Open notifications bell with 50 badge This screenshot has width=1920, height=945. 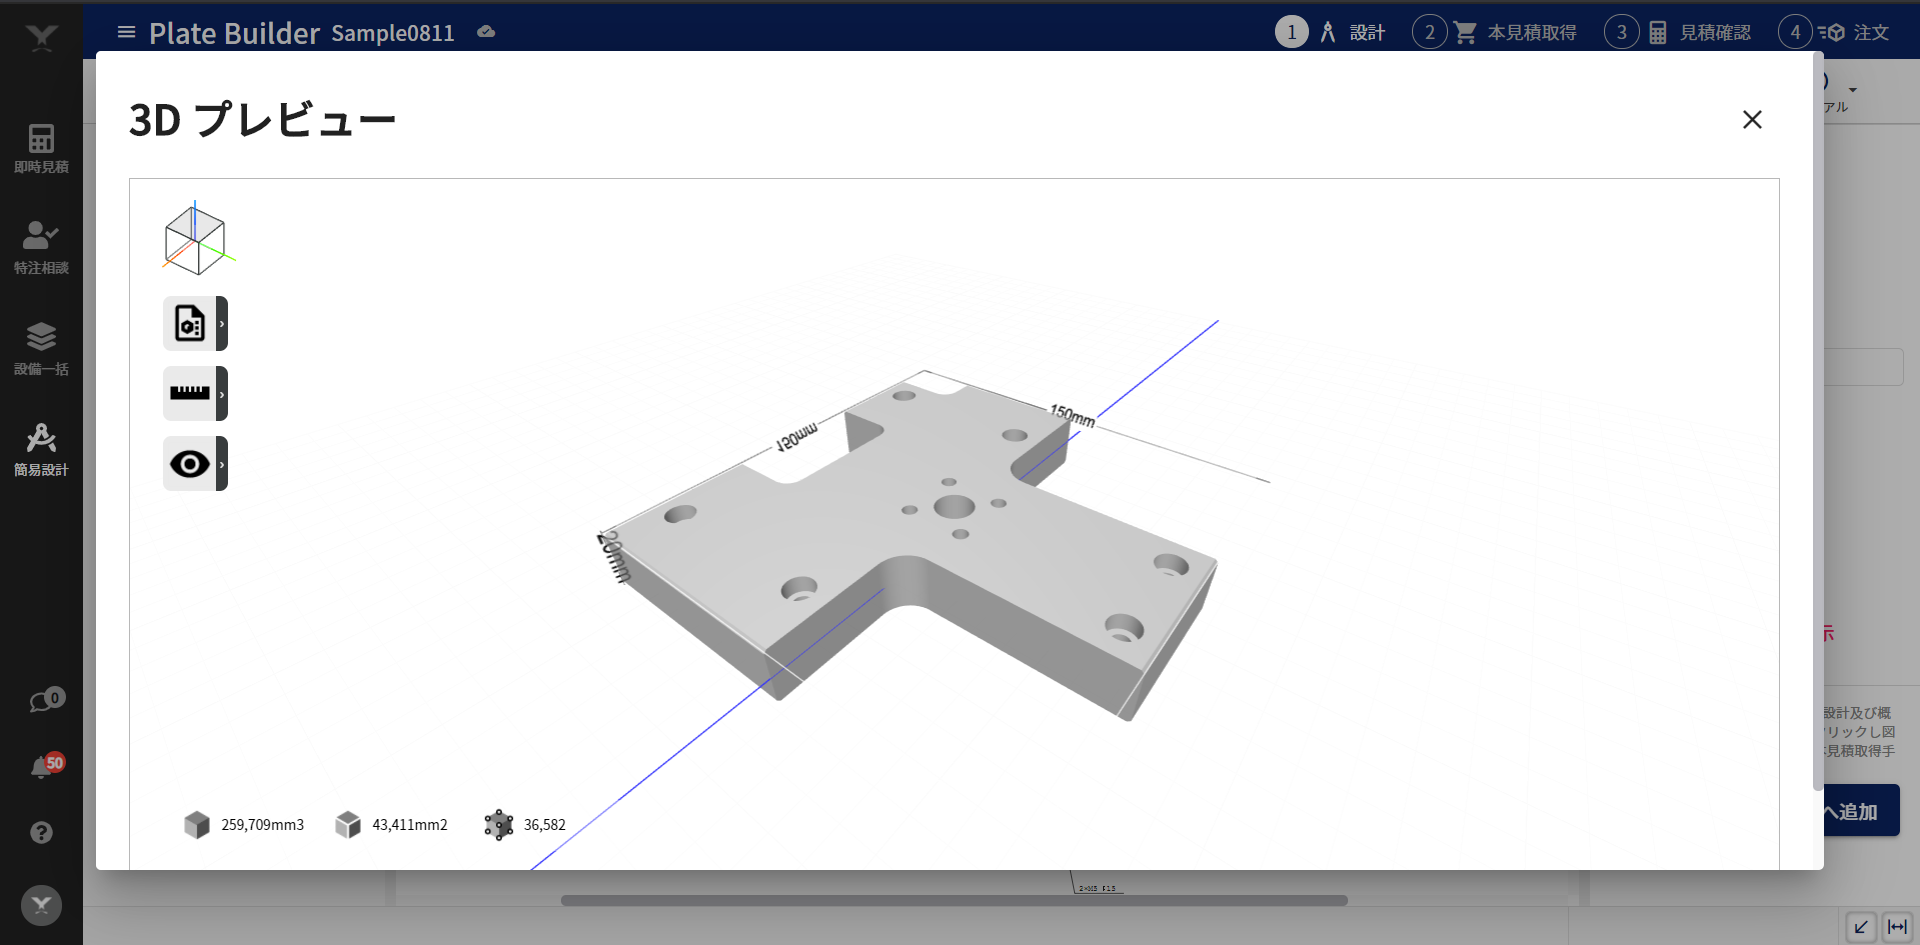coord(42,767)
